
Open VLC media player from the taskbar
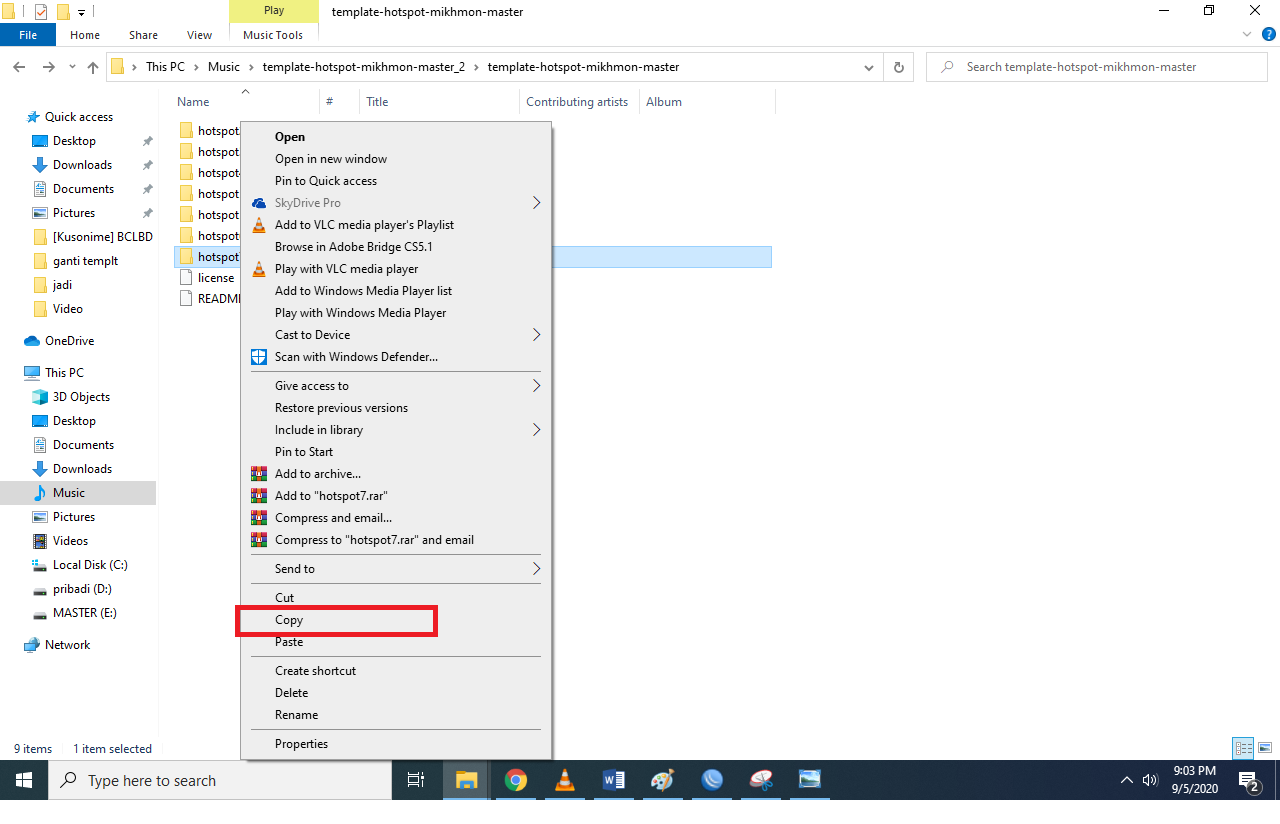tap(565, 780)
